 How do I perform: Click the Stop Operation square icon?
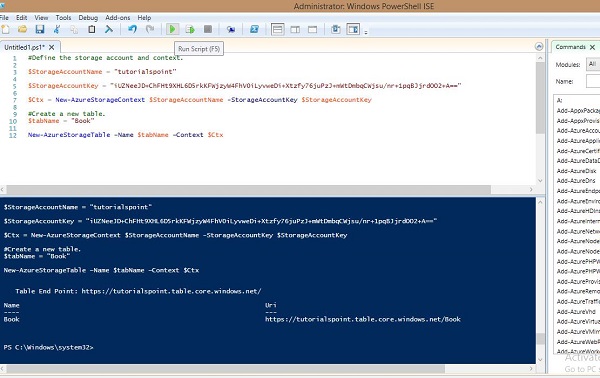[208, 29]
